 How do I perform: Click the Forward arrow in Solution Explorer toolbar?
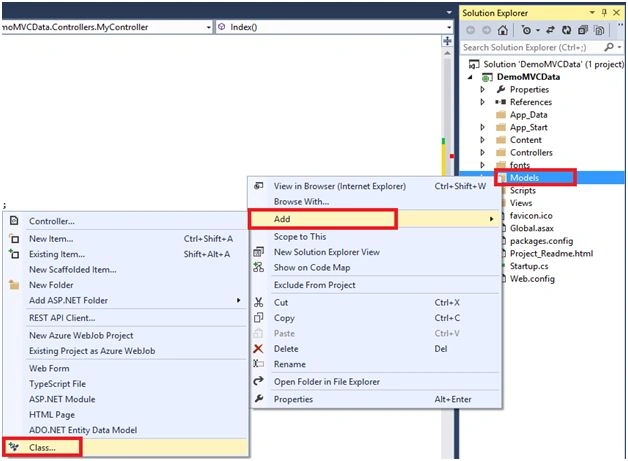coord(486,30)
